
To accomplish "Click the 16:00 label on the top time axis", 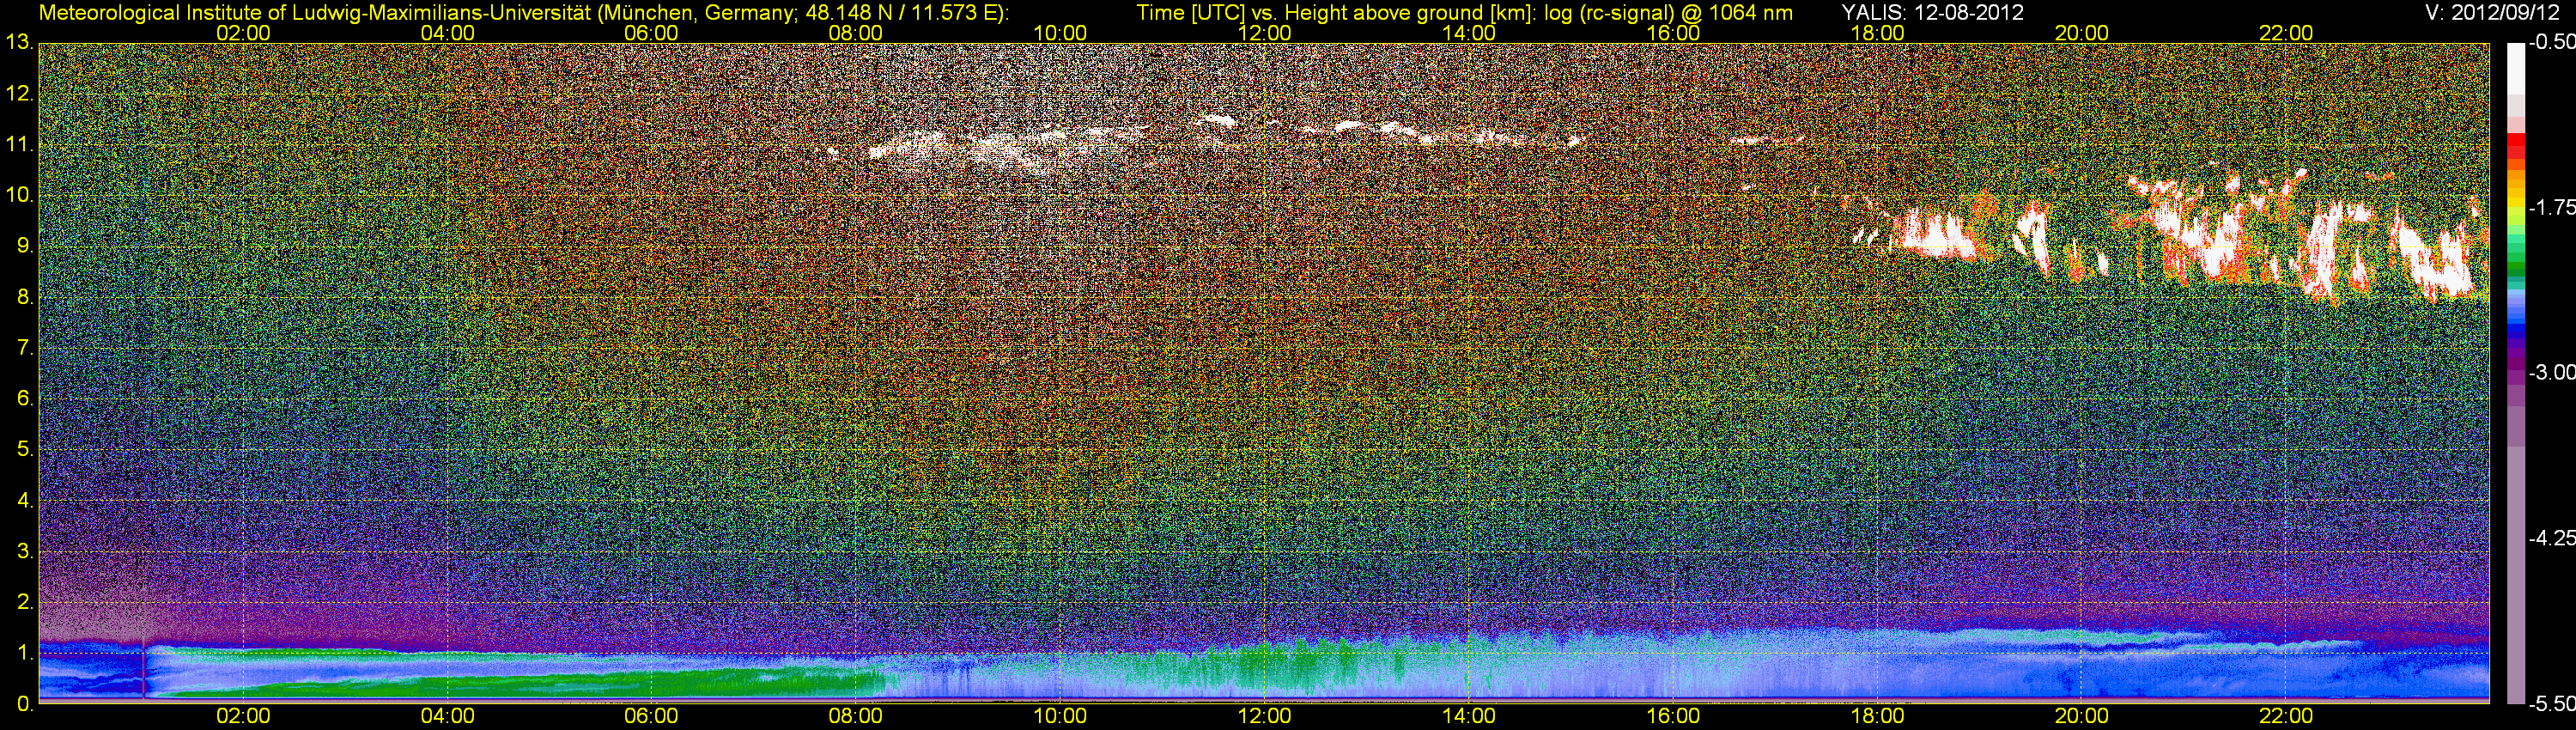I will 1673,33.
